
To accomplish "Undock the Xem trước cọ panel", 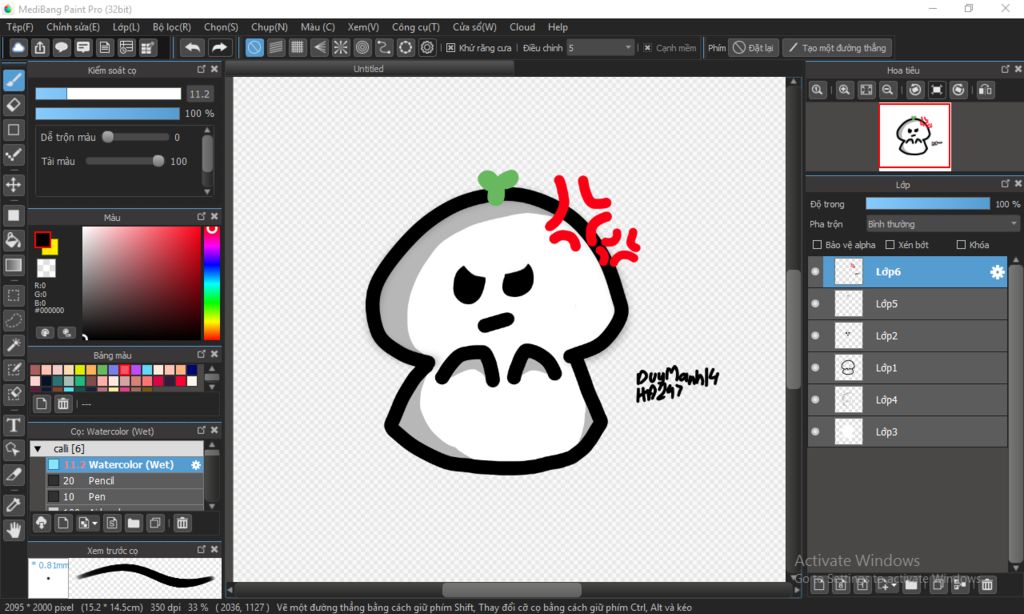I will coord(201,549).
